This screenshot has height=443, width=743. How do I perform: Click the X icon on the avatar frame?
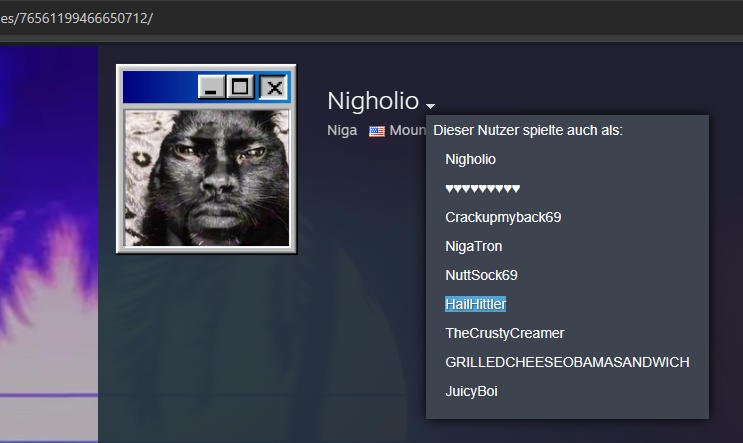272,88
